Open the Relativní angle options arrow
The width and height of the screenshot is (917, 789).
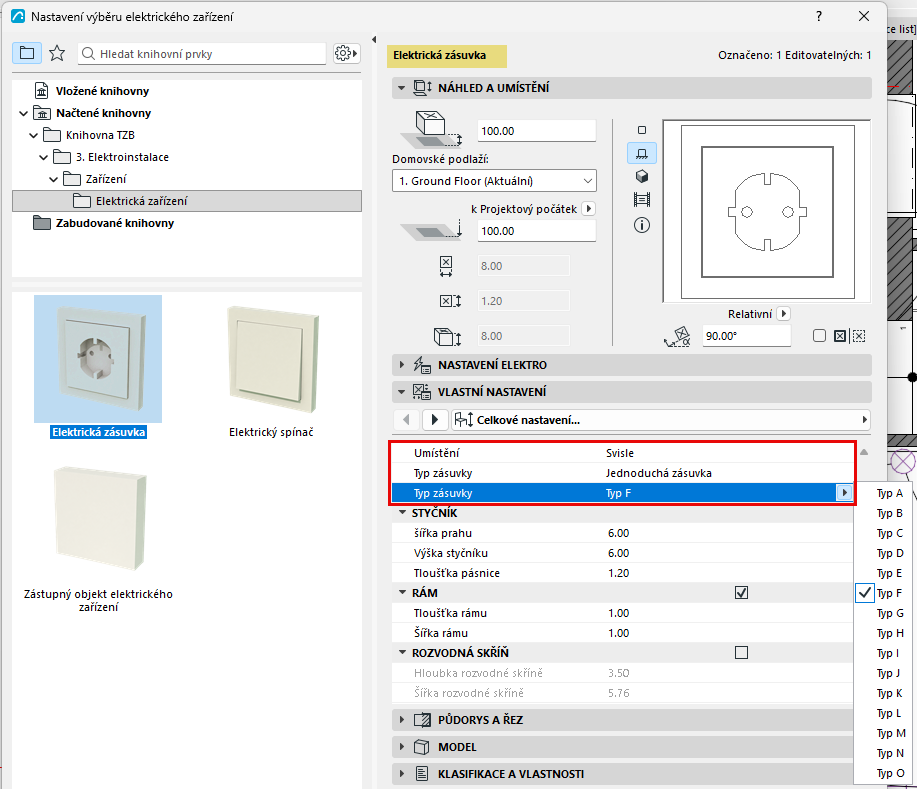(784, 313)
